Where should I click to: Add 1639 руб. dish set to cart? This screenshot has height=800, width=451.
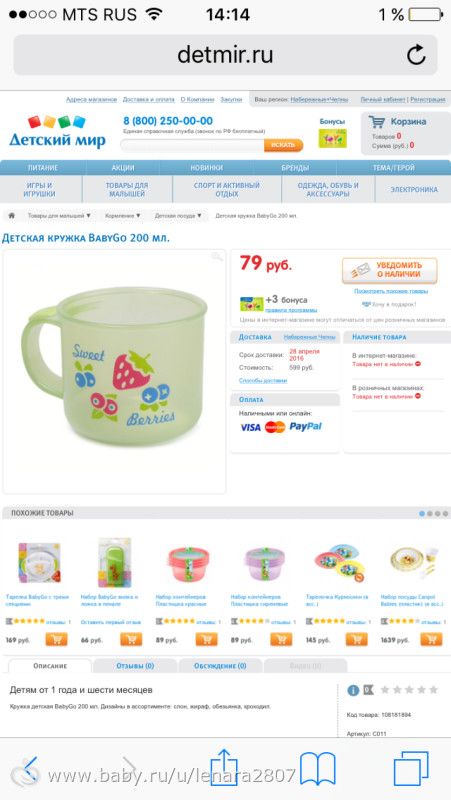coord(431,639)
